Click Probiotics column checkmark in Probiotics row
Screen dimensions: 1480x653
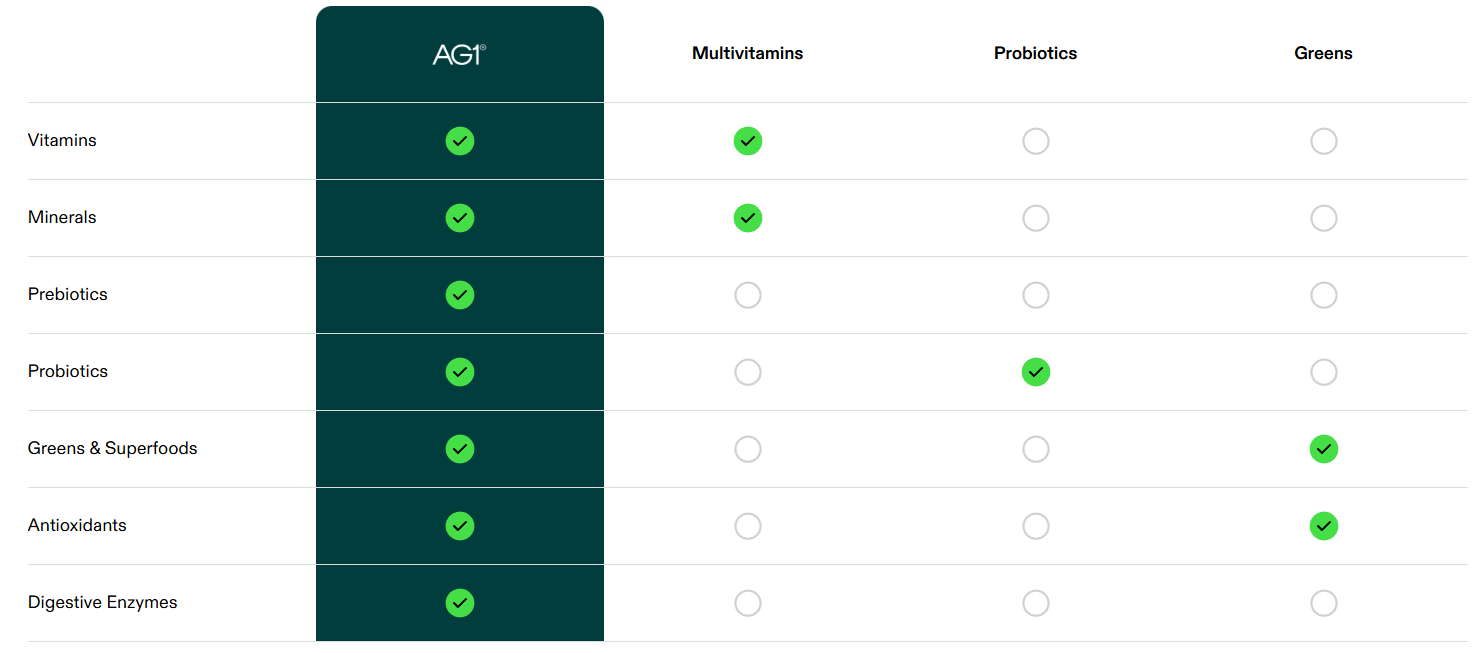[1036, 372]
